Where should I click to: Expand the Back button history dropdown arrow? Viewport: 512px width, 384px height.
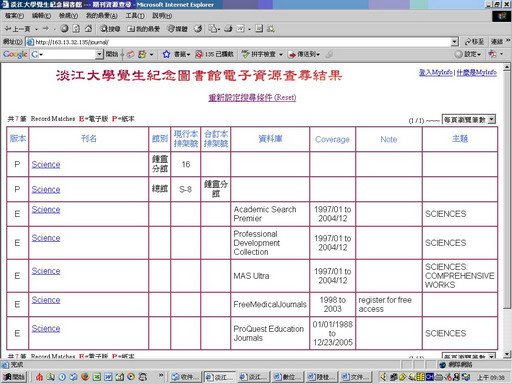pyautogui.click(x=36, y=29)
